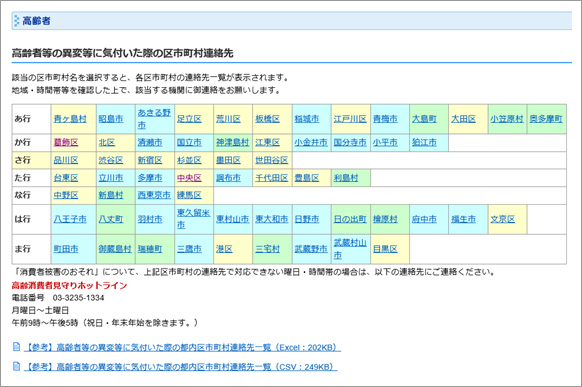The height and width of the screenshot is (387, 582).
Task: Click the document icon beside the Excel reference link
Action: 16,347
